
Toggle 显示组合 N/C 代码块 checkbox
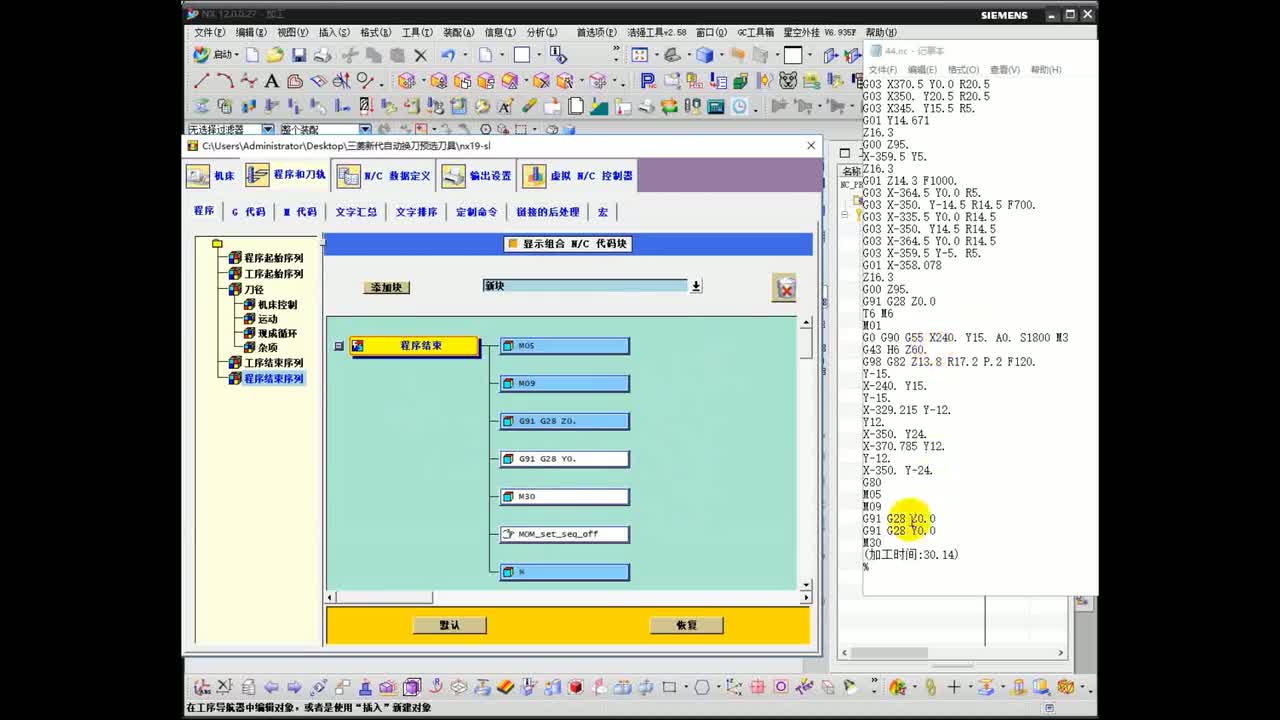coord(512,243)
